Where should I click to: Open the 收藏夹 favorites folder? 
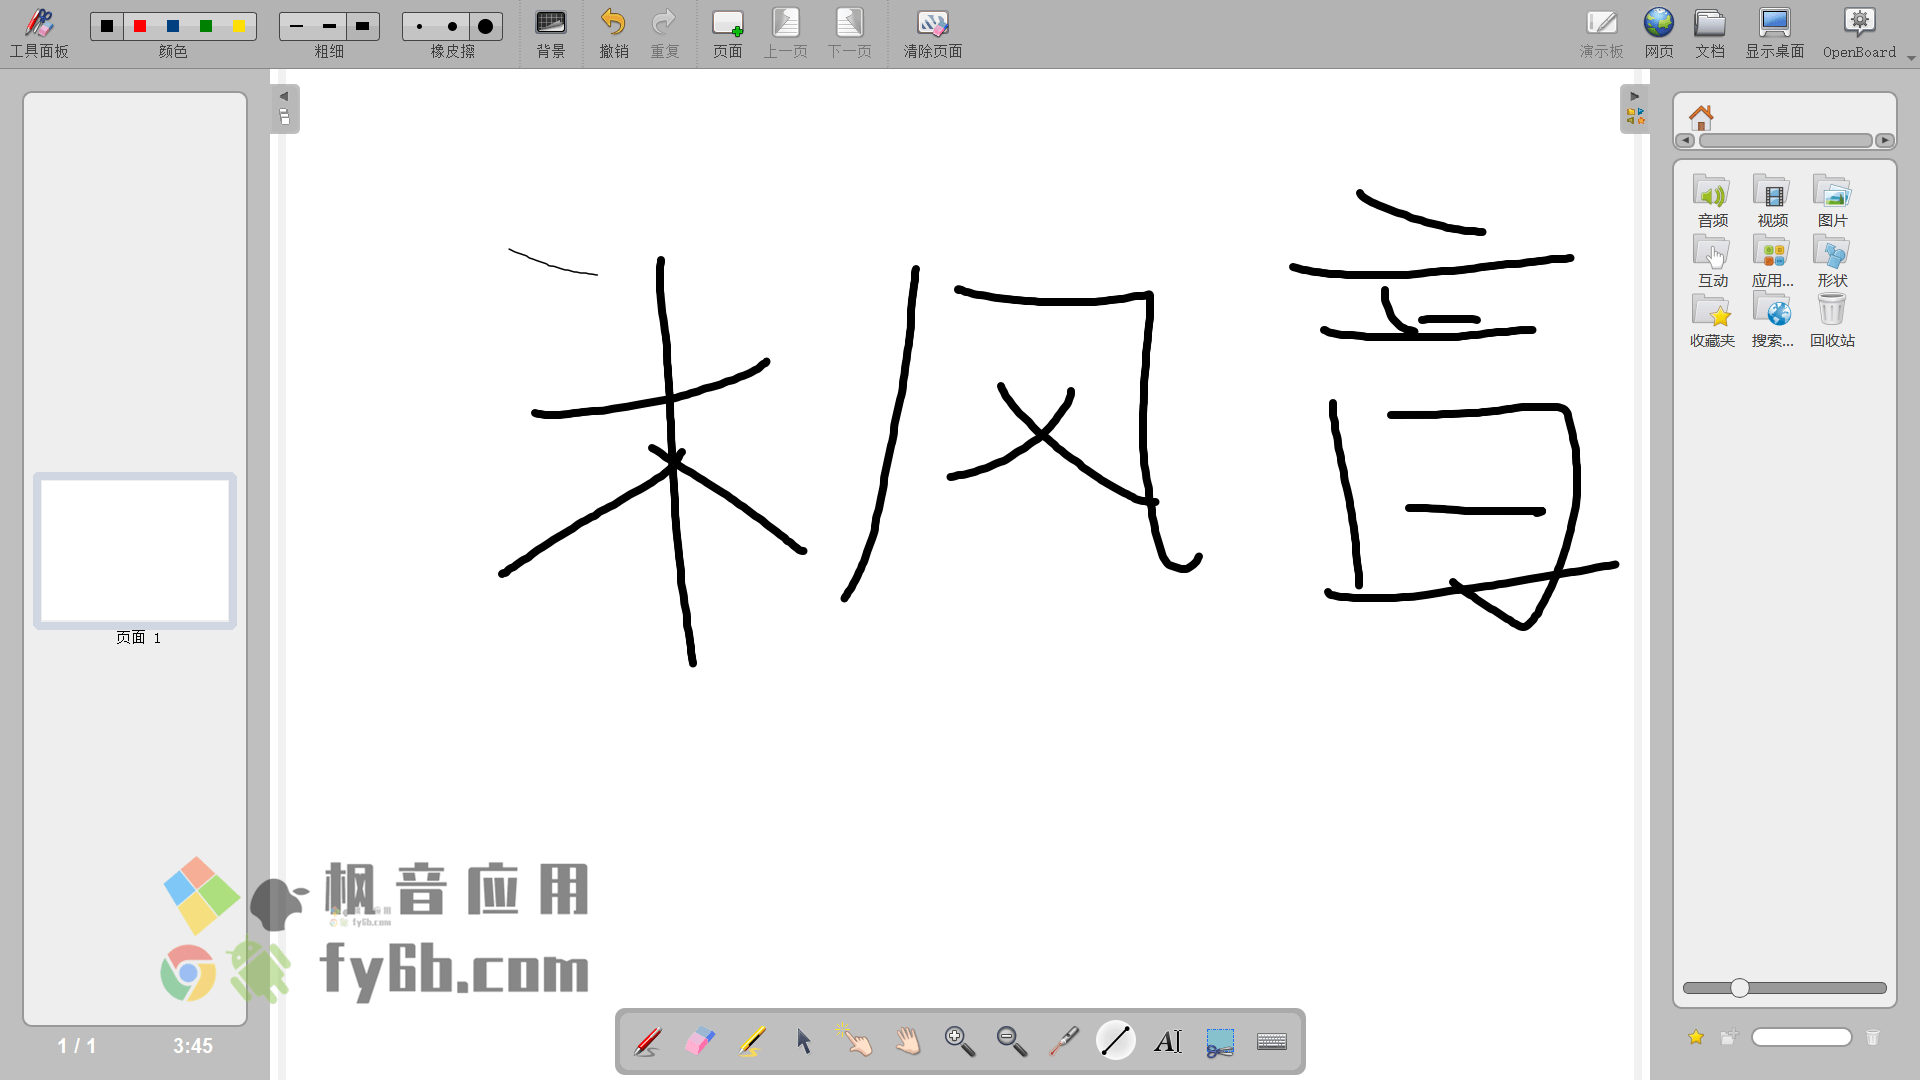[x=1712, y=320]
